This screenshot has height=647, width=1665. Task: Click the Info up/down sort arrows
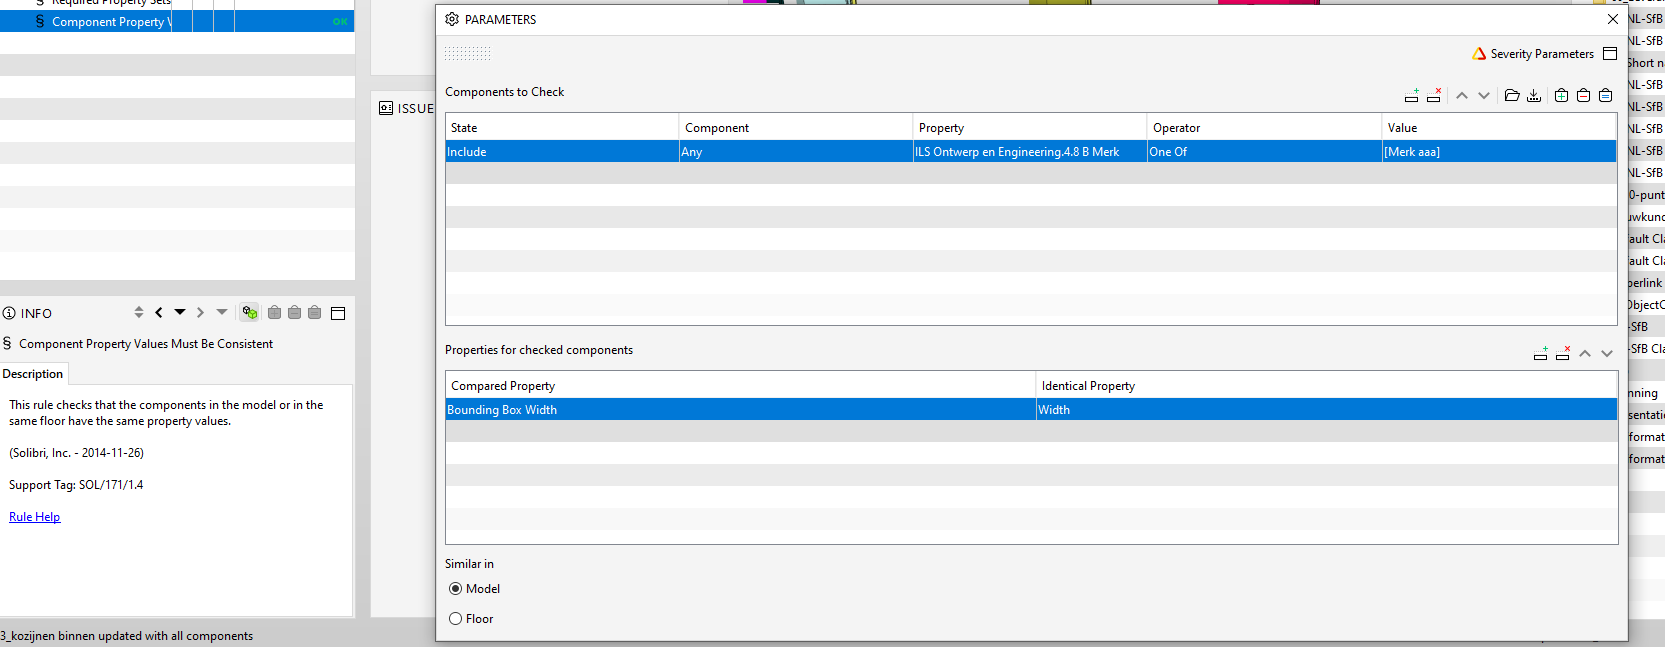pos(139,313)
